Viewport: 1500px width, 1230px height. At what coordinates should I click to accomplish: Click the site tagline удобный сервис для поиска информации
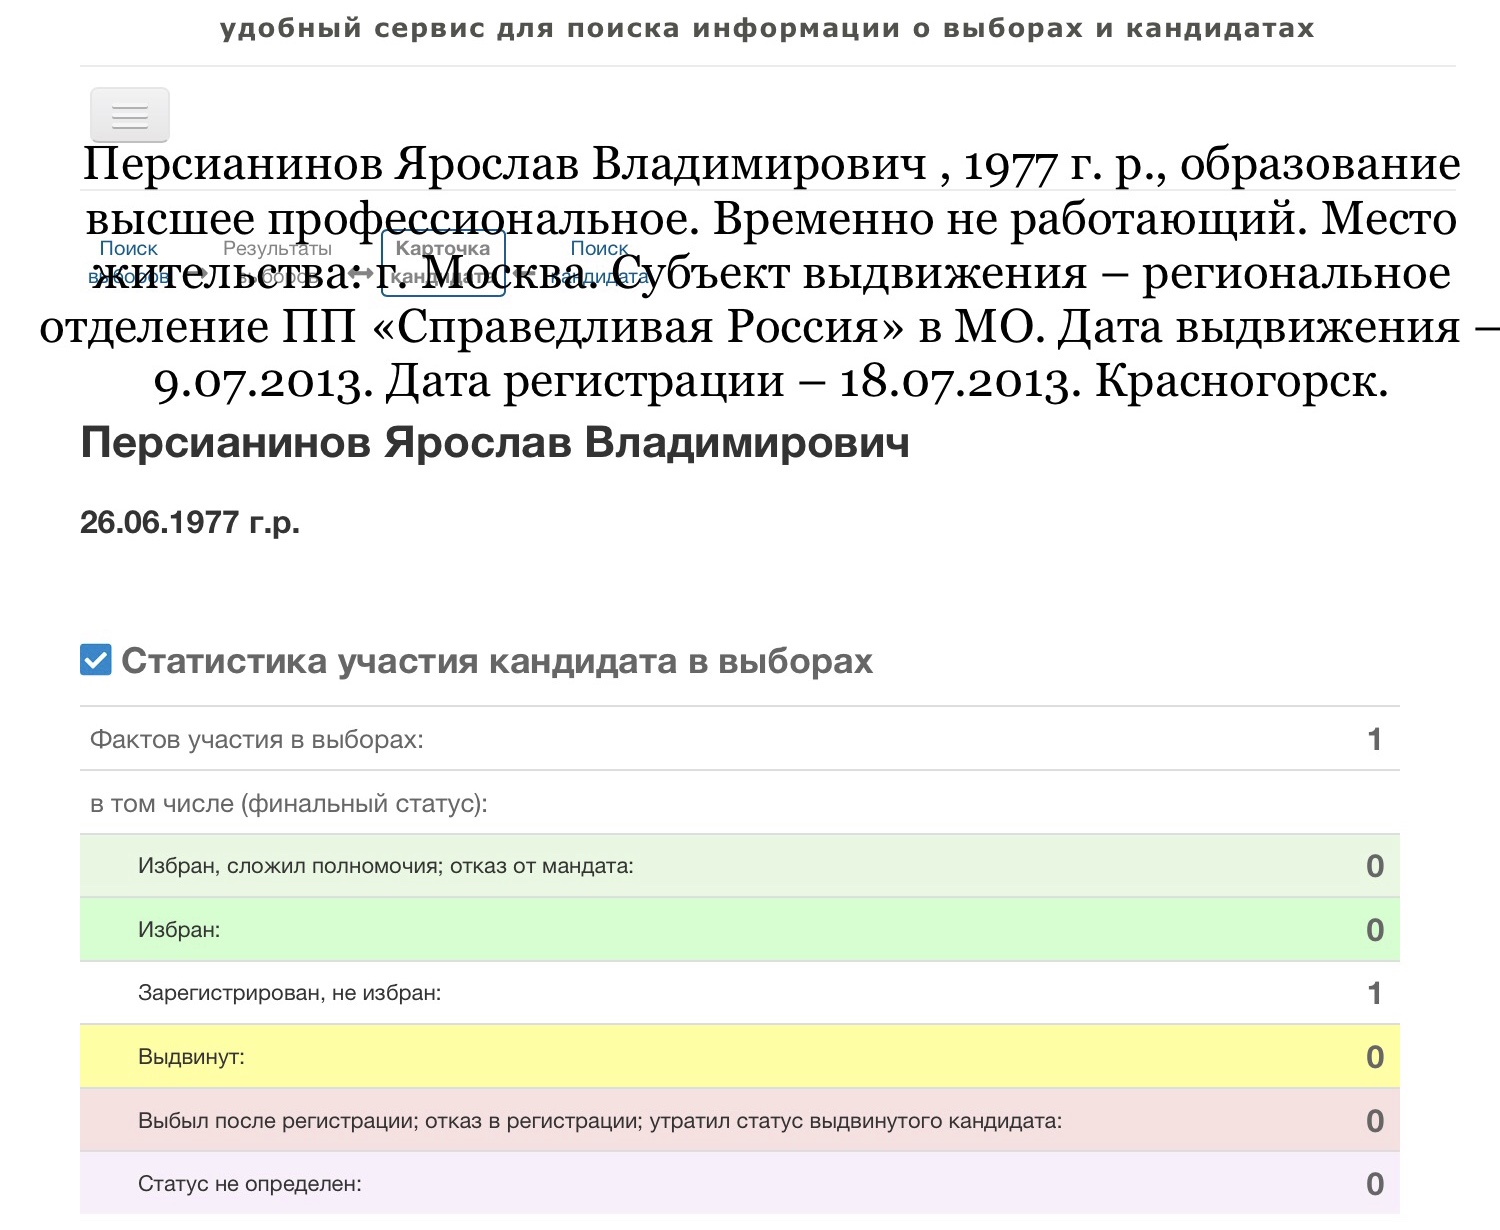(x=767, y=28)
